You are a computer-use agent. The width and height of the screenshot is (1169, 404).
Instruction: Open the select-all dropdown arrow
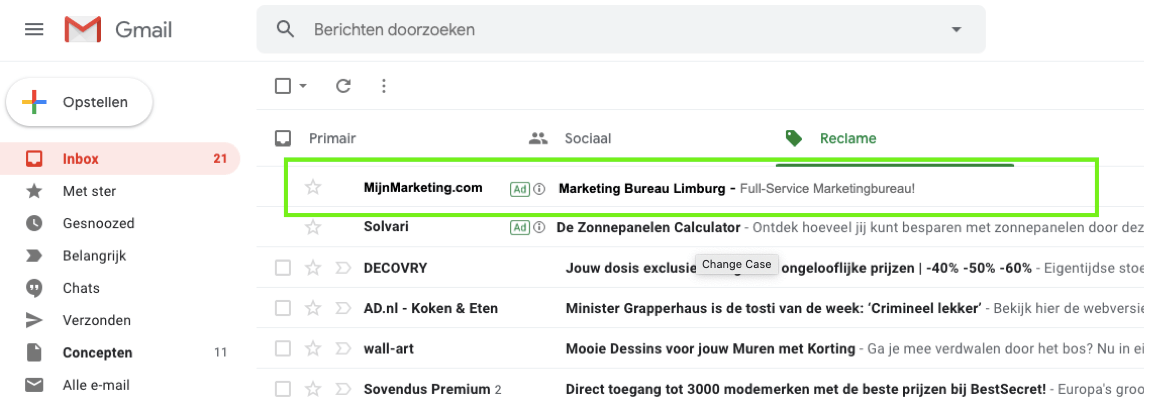click(x=303, y=86)
